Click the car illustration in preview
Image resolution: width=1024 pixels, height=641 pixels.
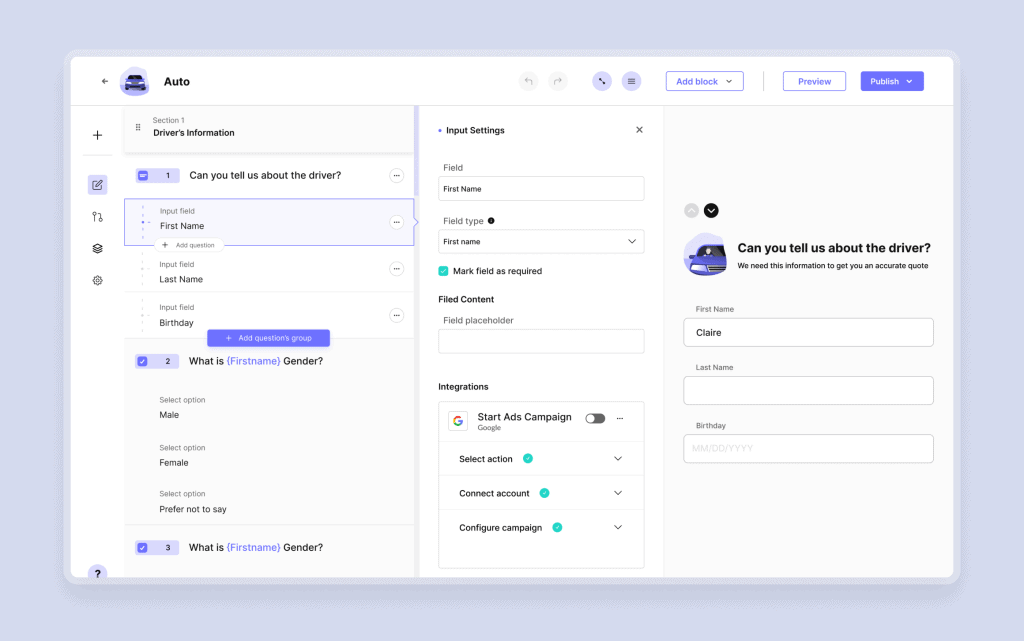(x=705, y=255)
